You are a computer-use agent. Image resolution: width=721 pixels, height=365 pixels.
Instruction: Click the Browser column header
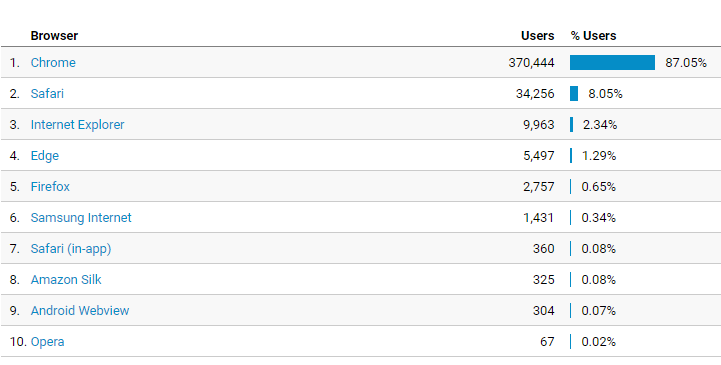54,36
